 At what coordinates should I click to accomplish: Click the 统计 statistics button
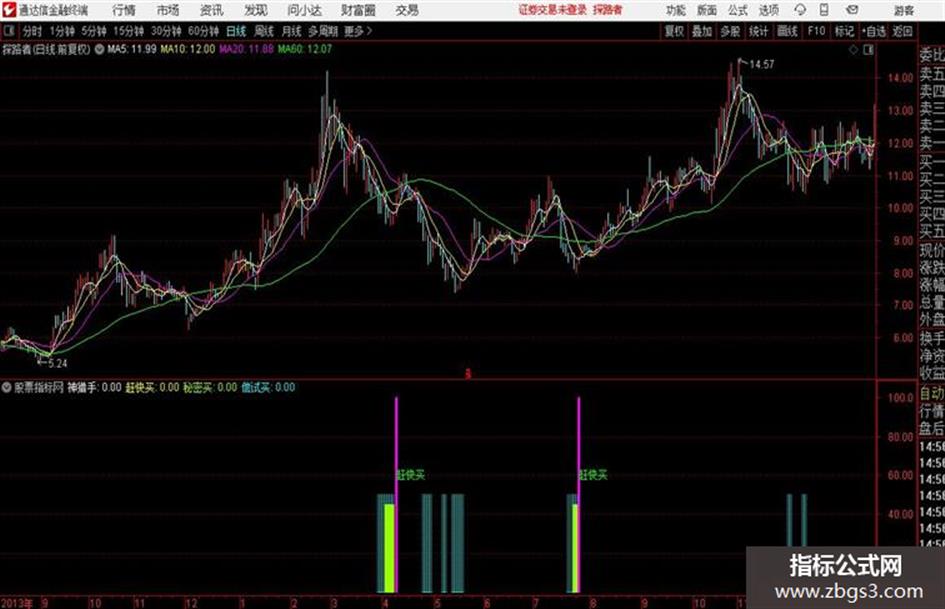pos(759,31)
